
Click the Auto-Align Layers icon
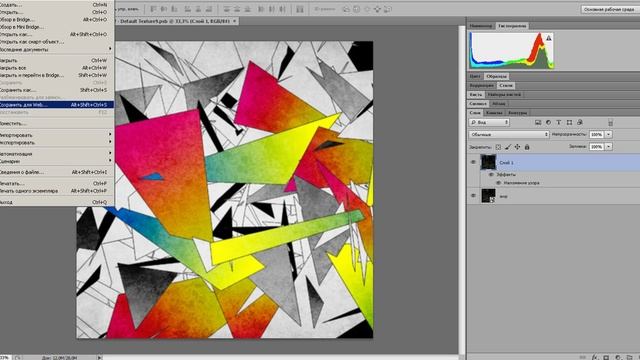[x=300, y=9]
